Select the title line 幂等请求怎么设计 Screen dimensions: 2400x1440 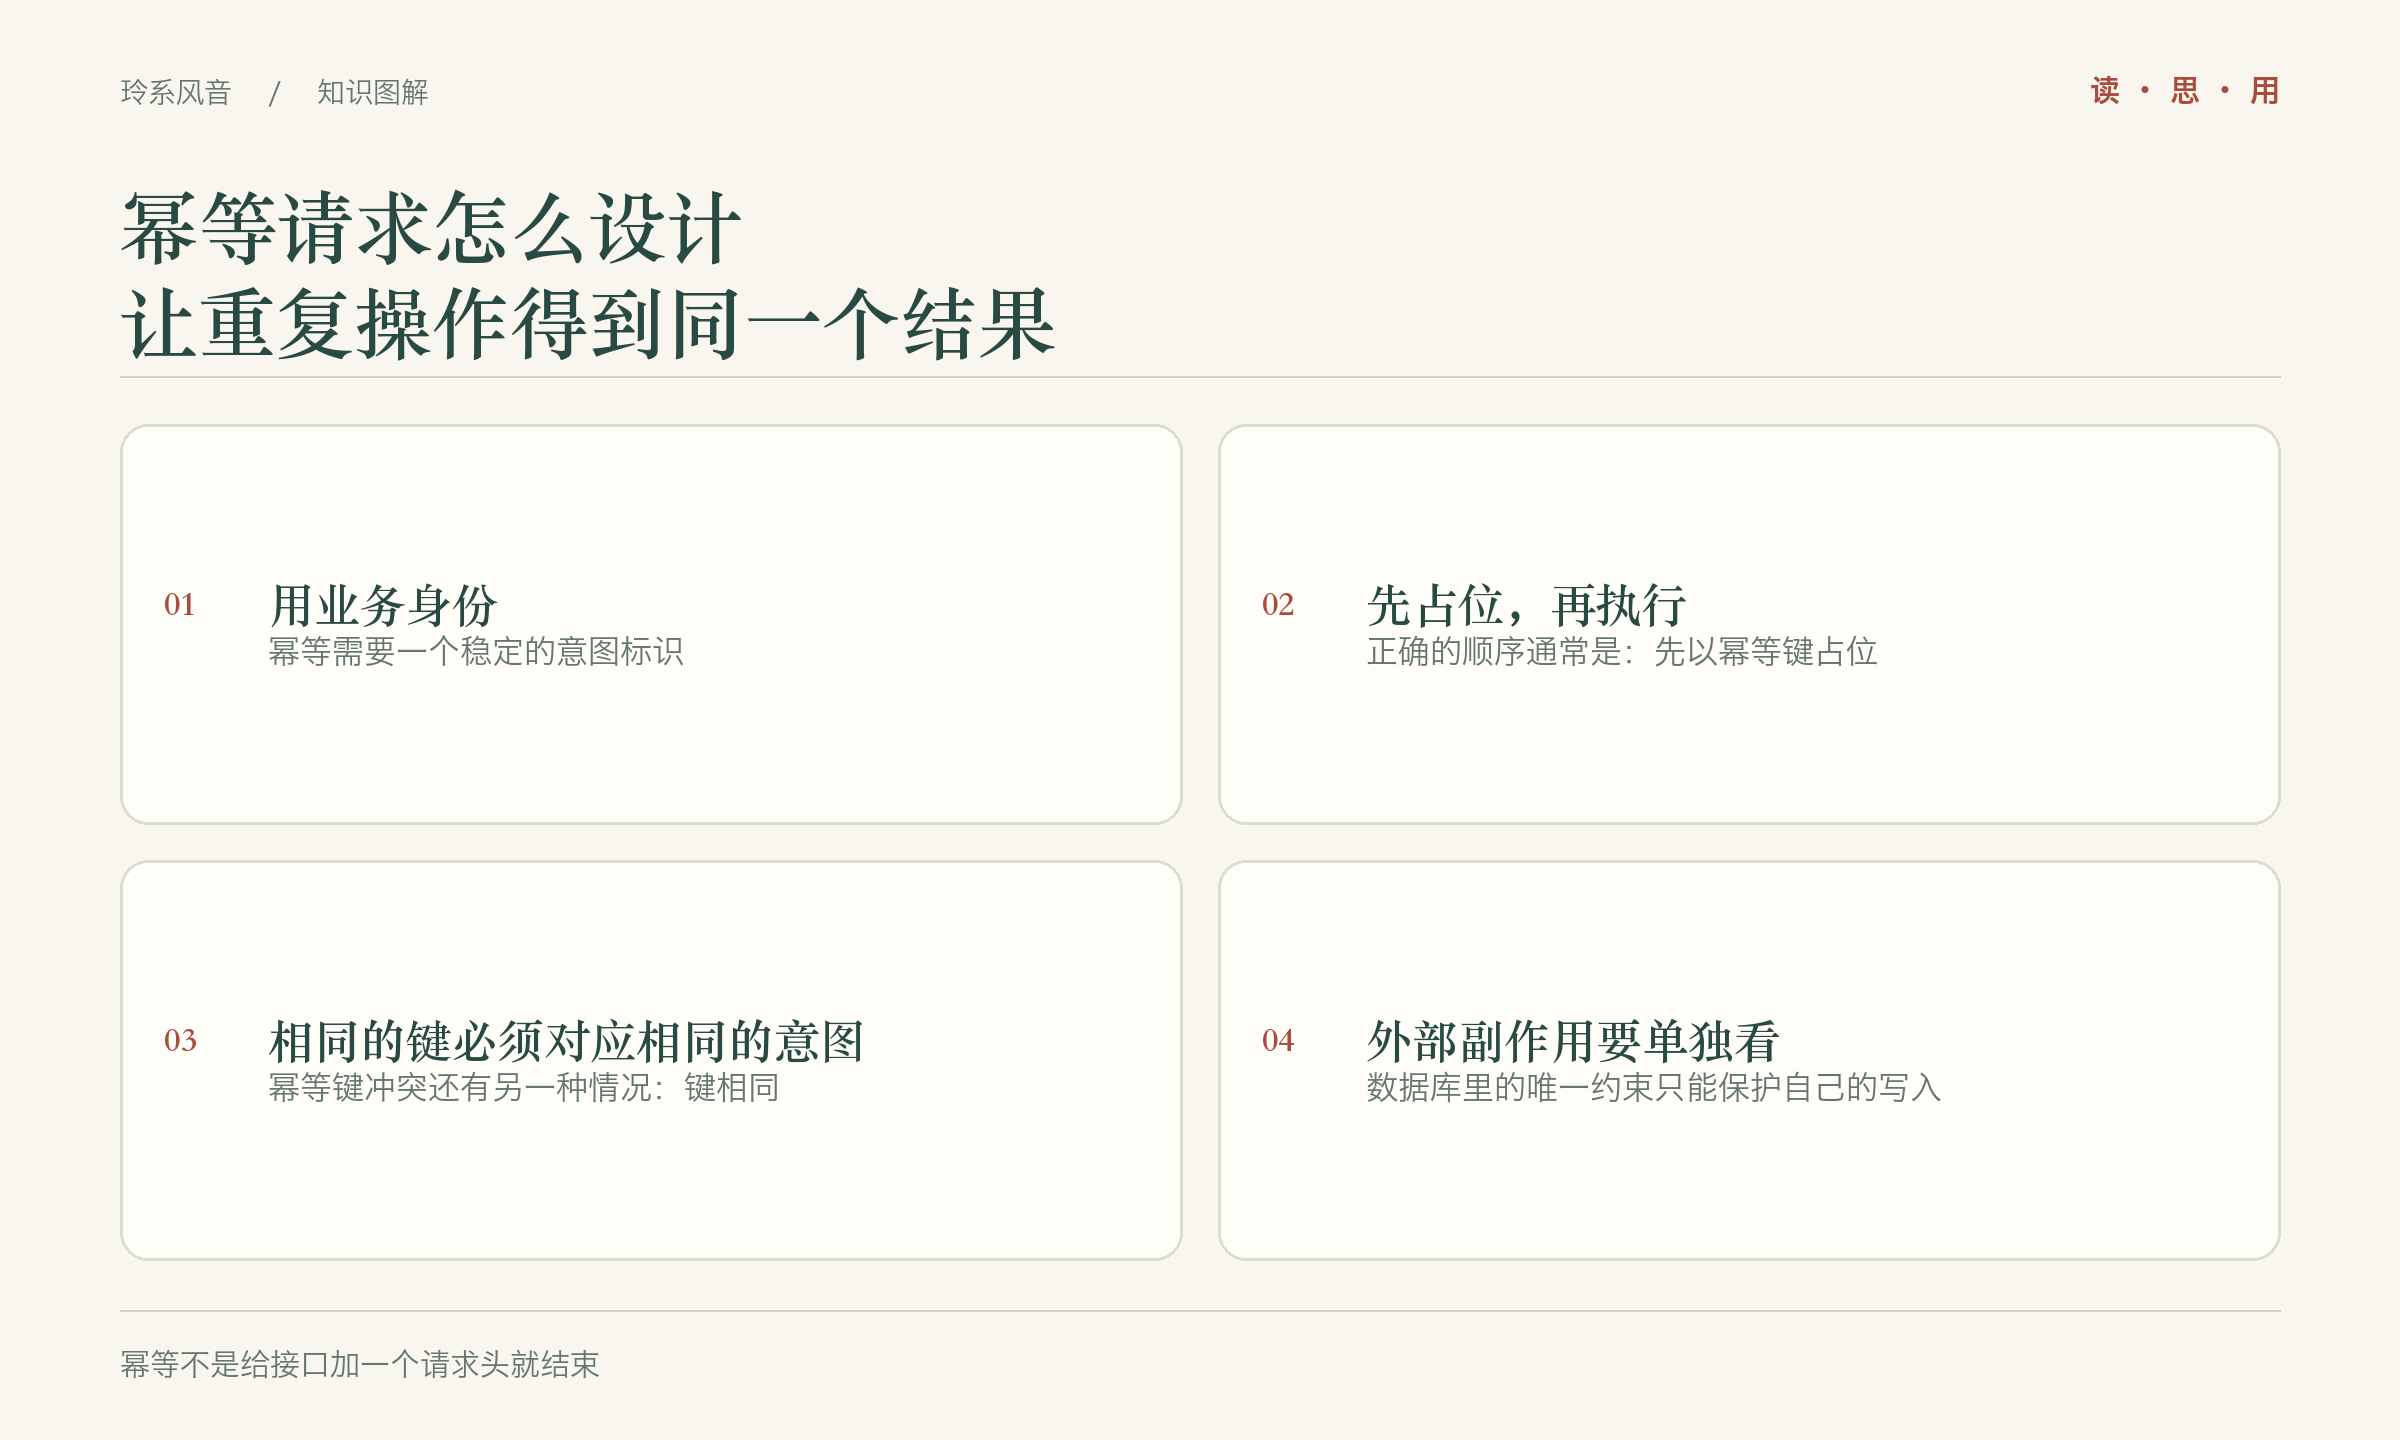tap(432, 229)
